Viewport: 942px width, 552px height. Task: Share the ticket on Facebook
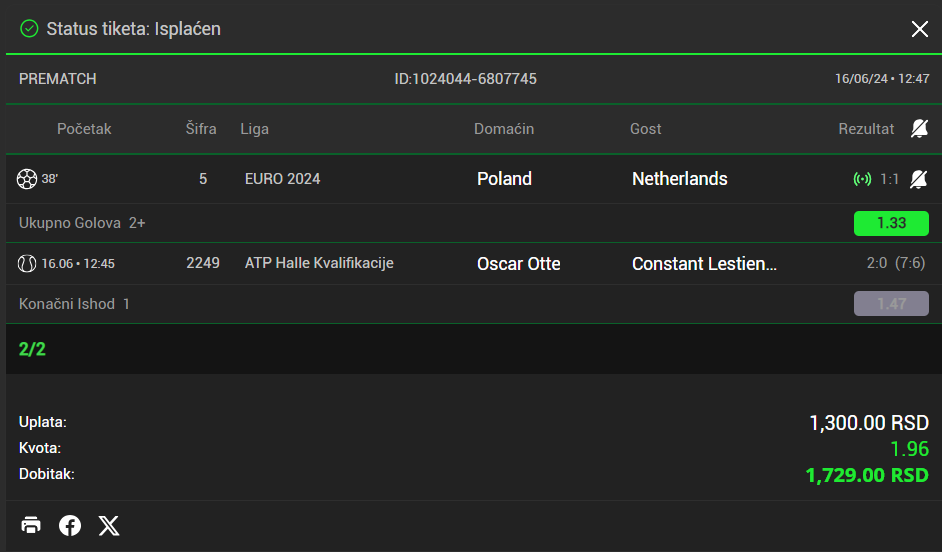(x=70, y=525)
